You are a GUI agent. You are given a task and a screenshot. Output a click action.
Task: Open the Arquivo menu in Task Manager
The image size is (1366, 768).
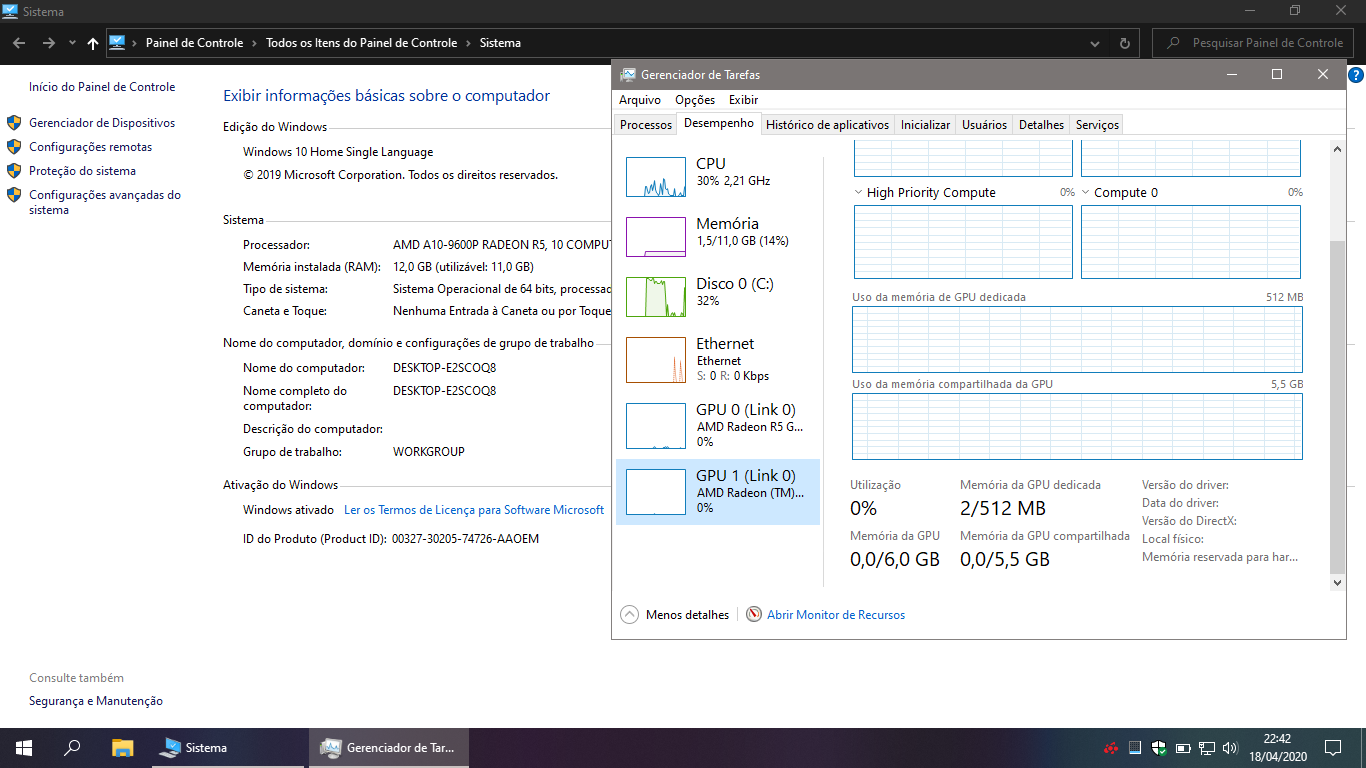tap(640, 100)
